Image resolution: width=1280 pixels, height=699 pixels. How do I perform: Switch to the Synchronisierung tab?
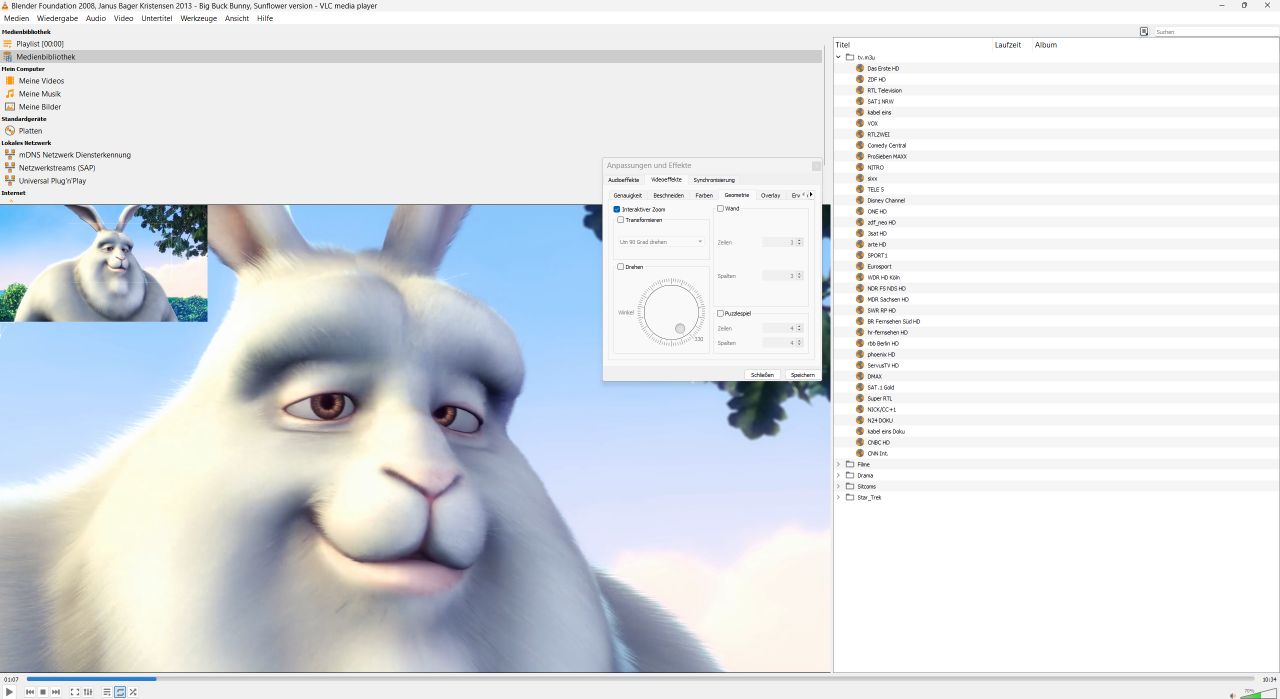tap(714, 180)
